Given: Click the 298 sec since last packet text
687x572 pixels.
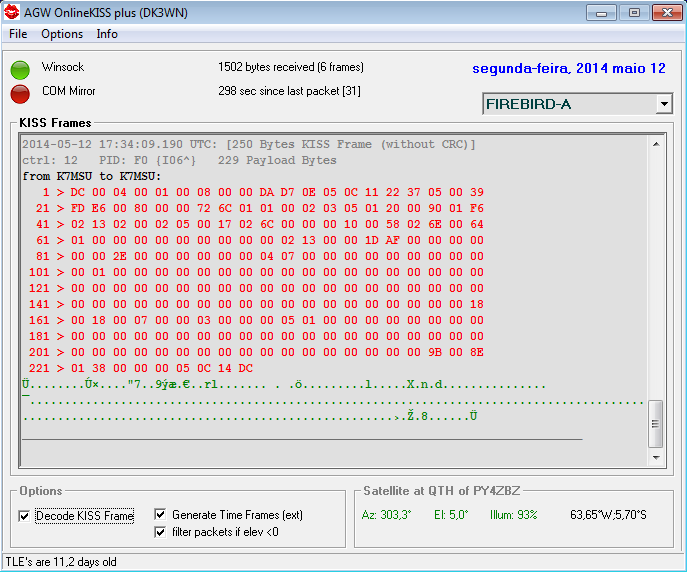Looking at the screenshot, I should pos(289,91).
